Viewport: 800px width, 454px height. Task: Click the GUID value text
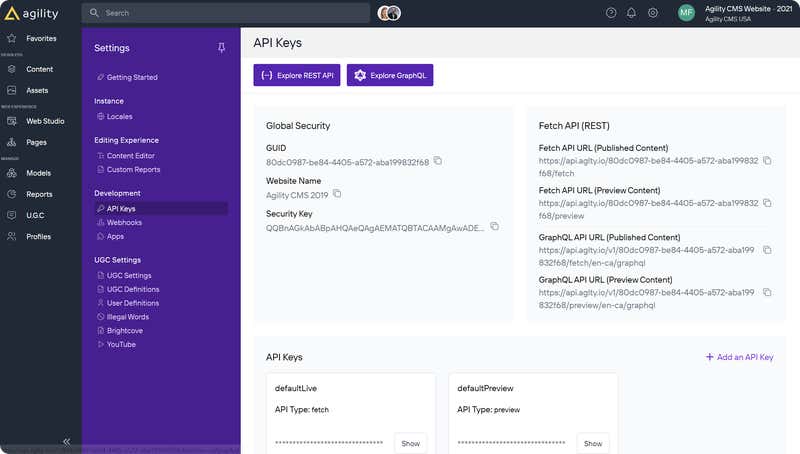tap(347, 162)
